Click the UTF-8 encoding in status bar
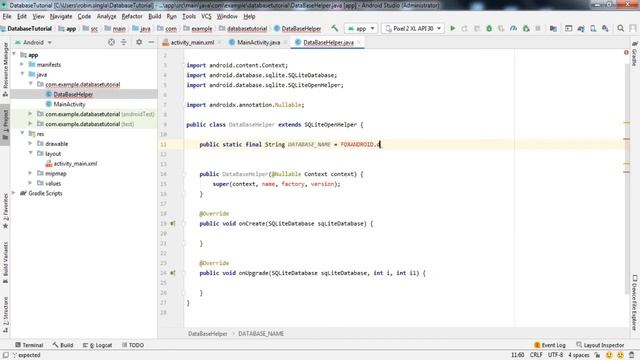 click(555, 355)
